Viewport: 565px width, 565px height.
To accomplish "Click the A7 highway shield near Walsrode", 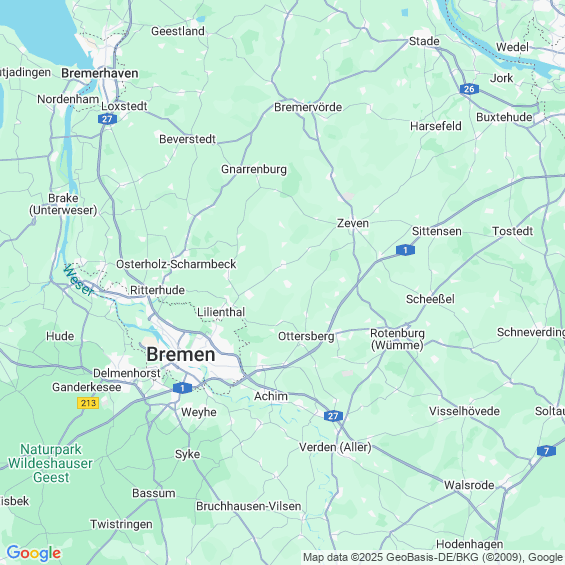I will 546,451.
